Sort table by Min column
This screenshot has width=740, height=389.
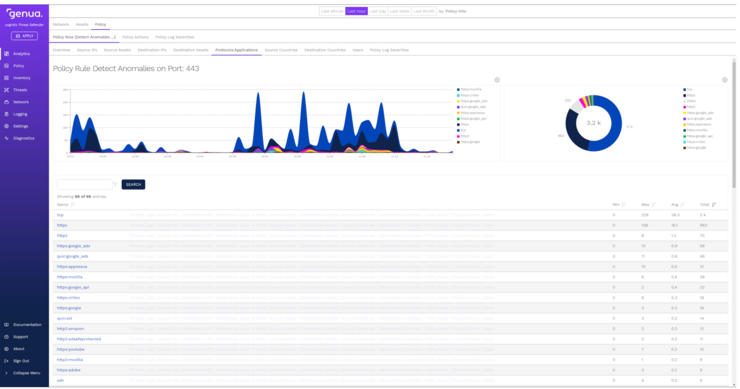[619, 204]
